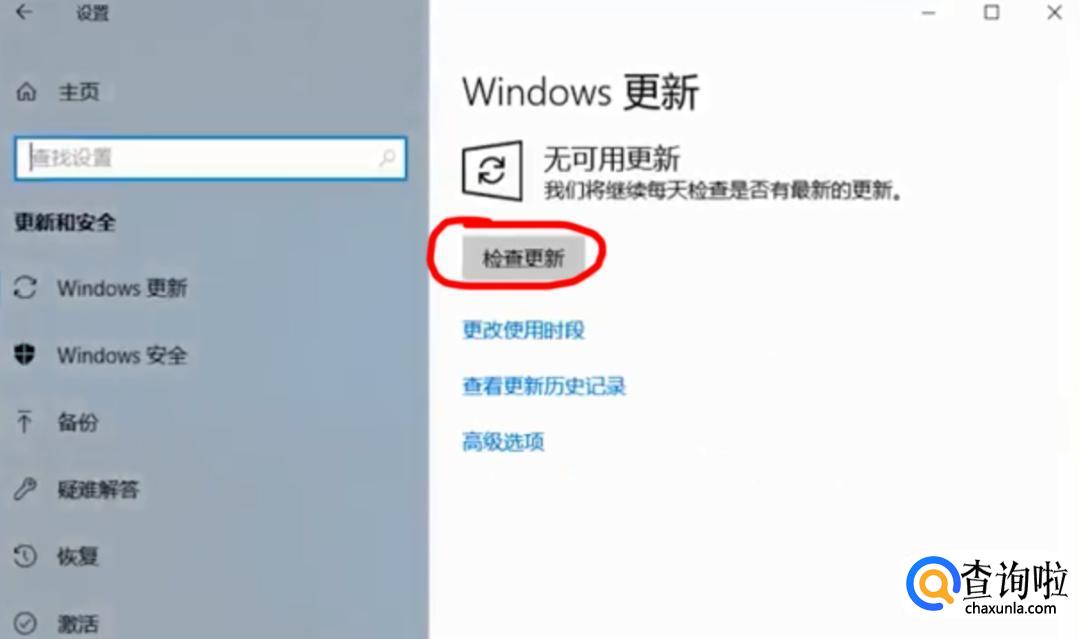The height and width of the screenshot is (639, 1080).
Task: Click the upload arrow icon for 备份
Action: (25, 421)
